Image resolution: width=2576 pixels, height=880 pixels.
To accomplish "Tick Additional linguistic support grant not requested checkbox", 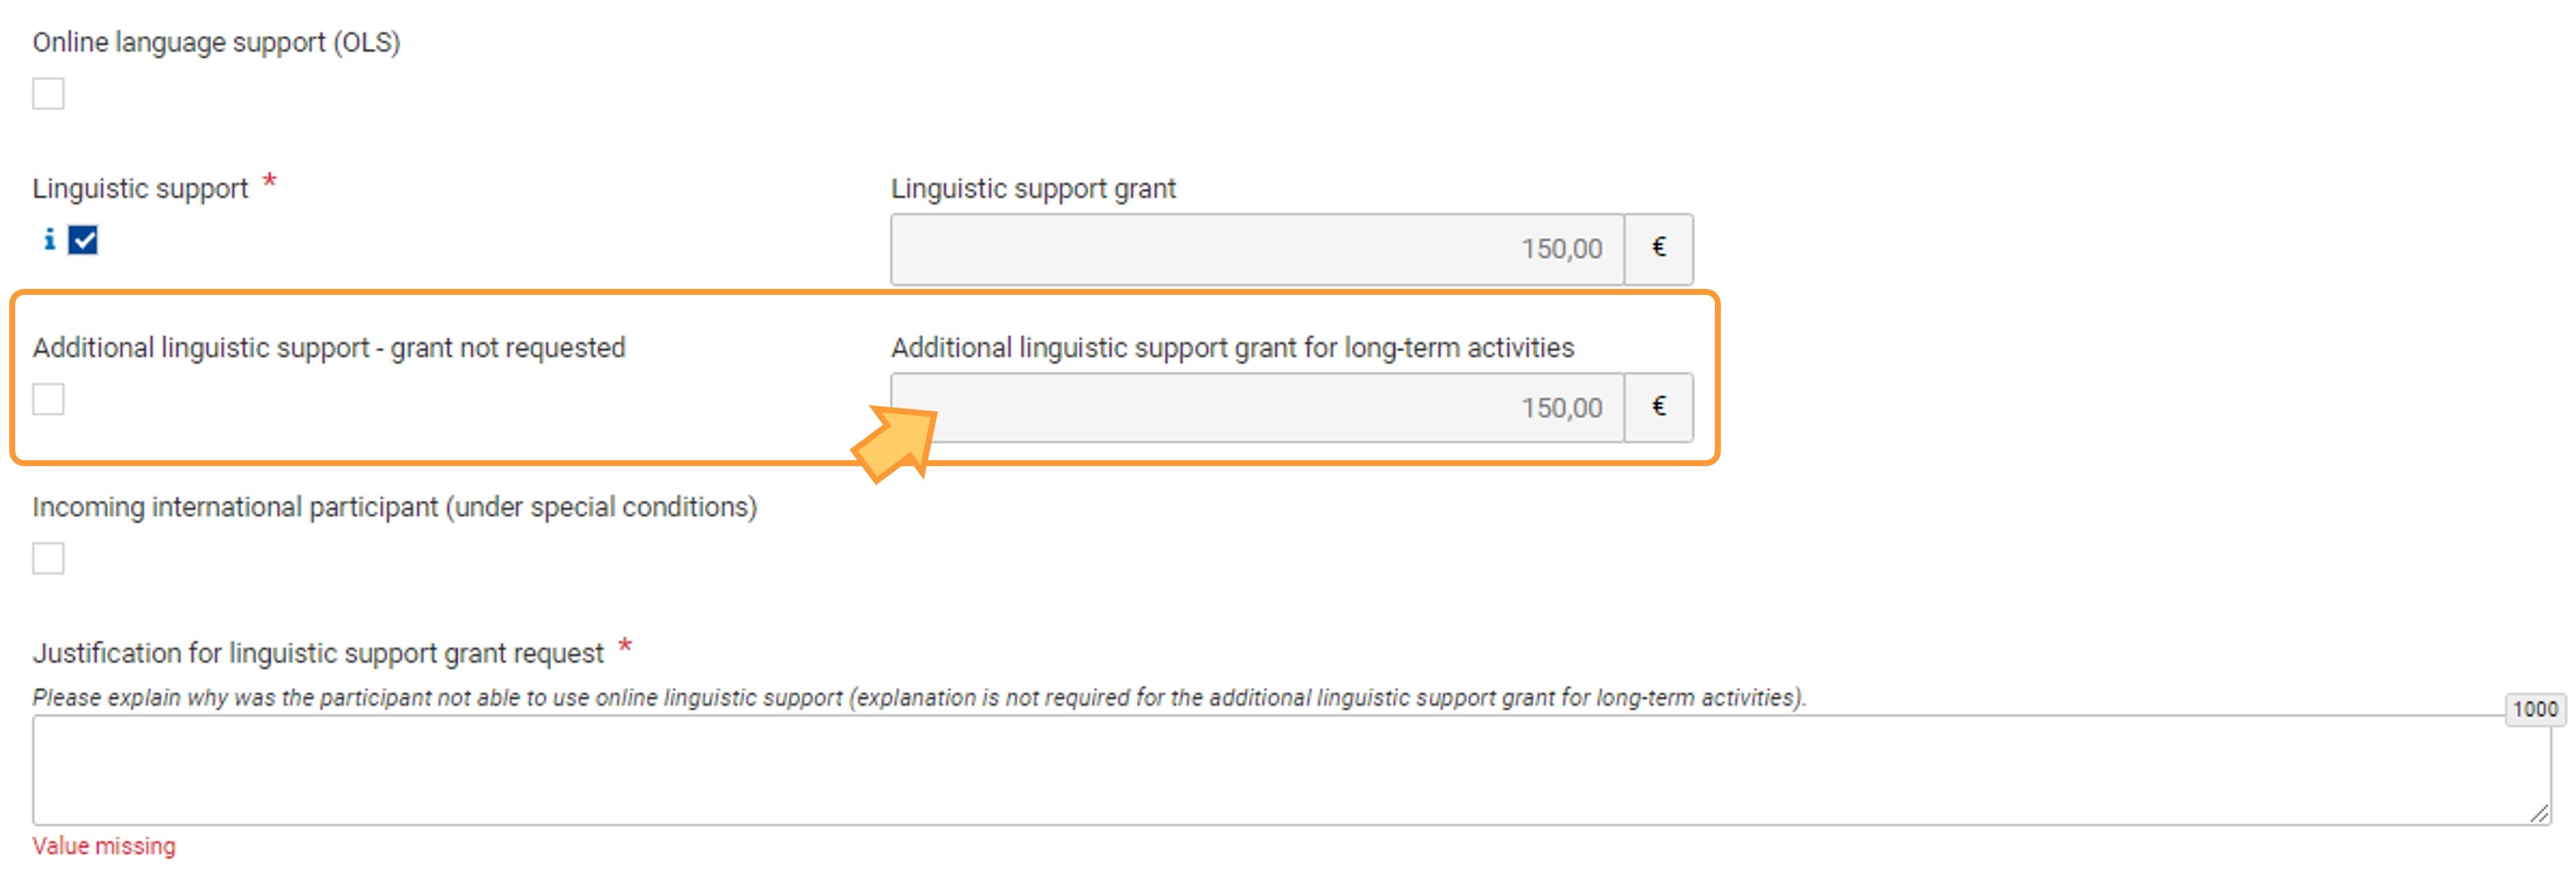I will click(48, 399).
